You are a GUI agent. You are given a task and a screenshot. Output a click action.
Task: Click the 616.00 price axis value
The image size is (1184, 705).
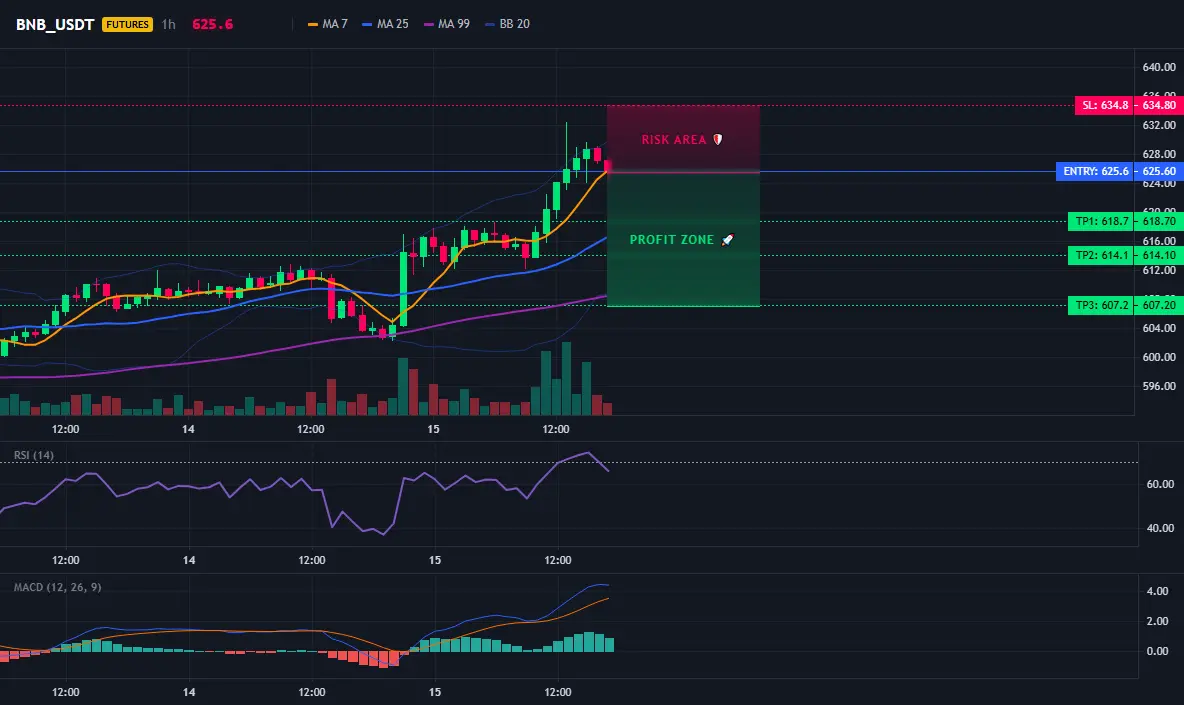click(1159, 241)
